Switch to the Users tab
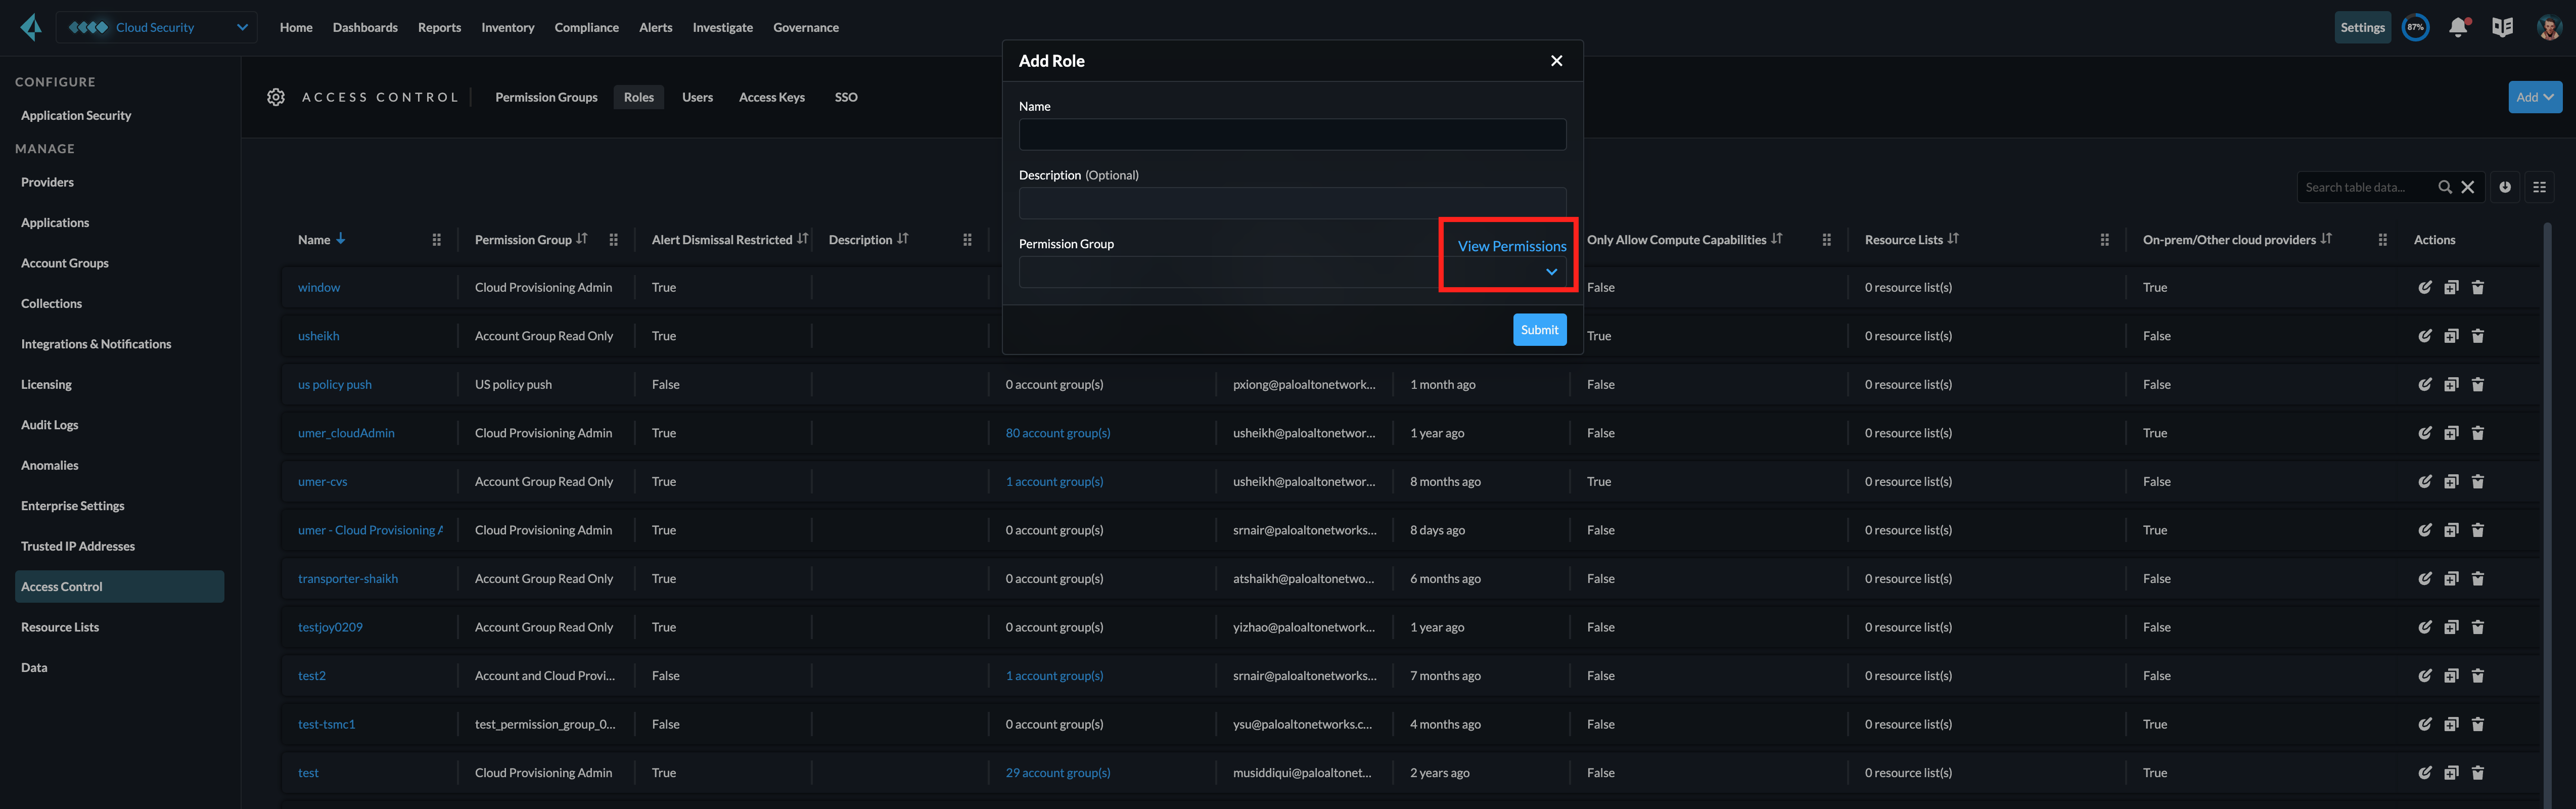The image size is (2576, 809). click(697, 97)
